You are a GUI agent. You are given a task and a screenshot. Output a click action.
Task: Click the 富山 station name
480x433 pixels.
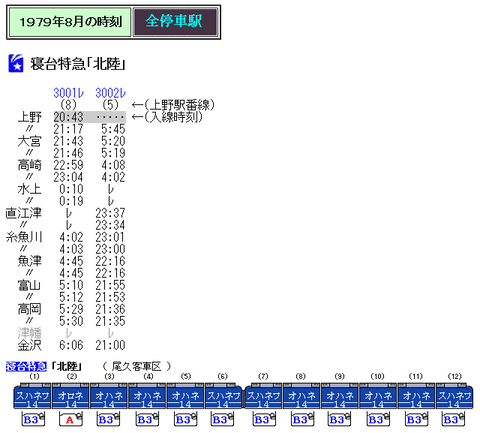point(29,285)
